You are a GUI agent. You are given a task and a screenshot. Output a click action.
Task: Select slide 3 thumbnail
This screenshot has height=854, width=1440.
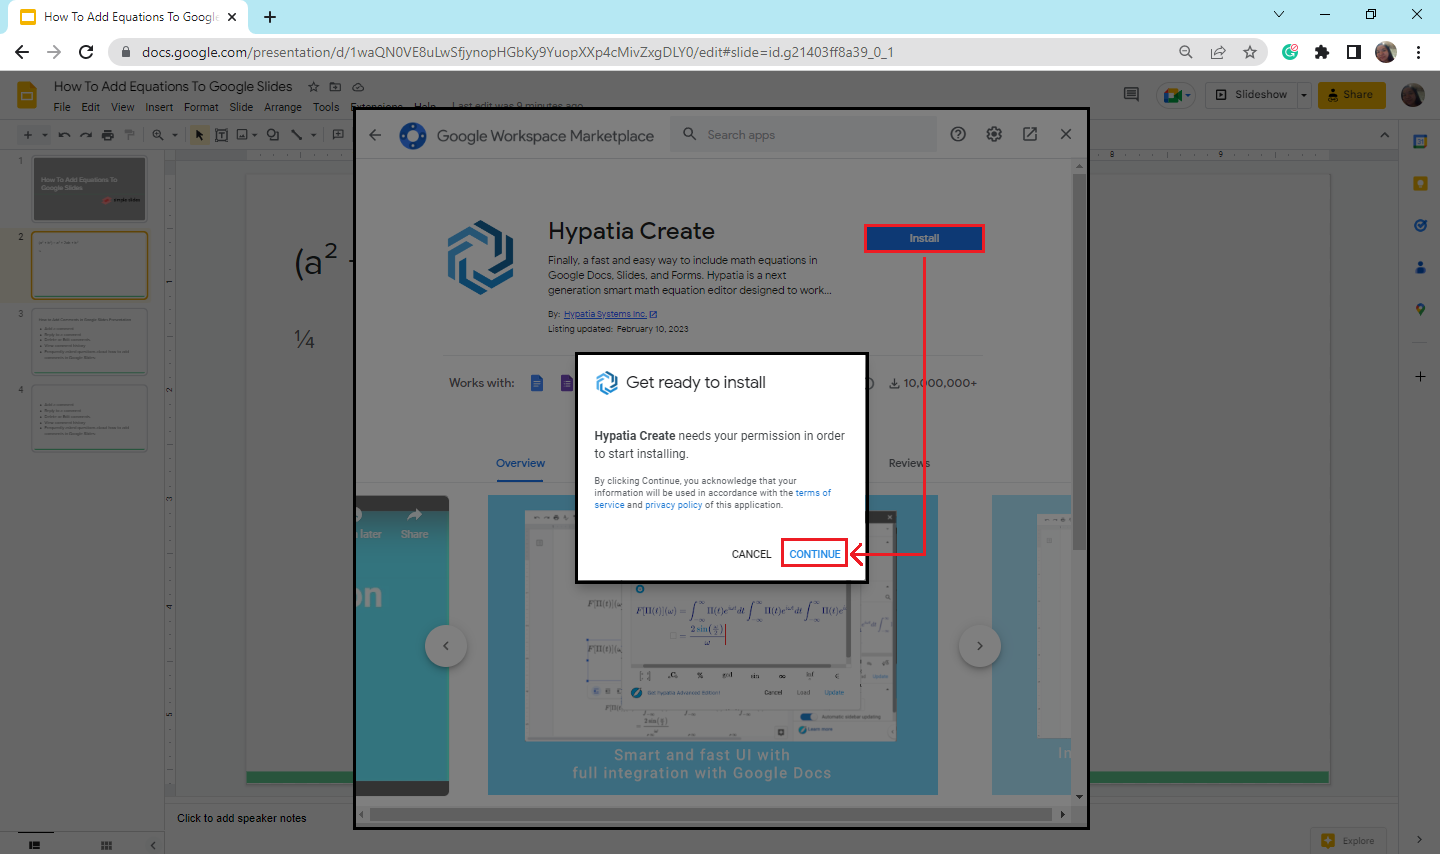pyautogui.click(x=89, y=342)
